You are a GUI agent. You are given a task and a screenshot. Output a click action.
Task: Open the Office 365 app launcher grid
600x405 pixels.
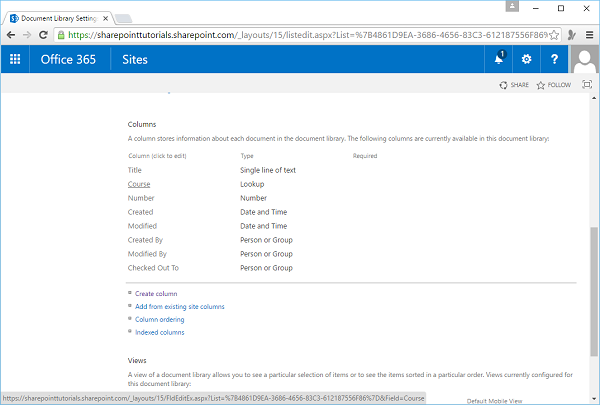15,59
